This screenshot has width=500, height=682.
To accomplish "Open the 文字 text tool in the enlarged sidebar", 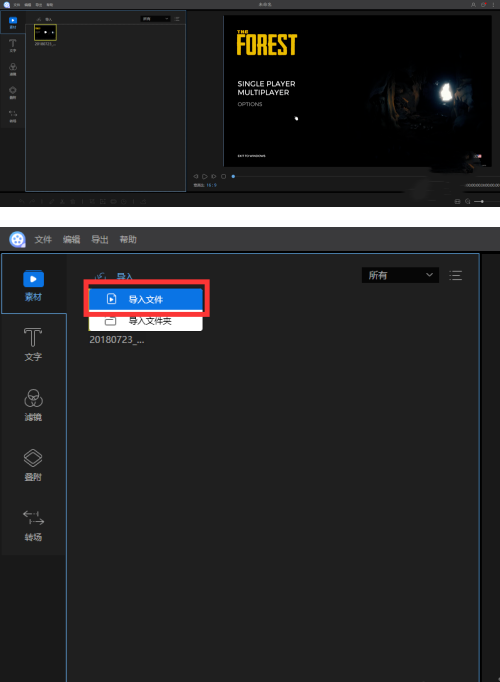I will pos(33,344).
